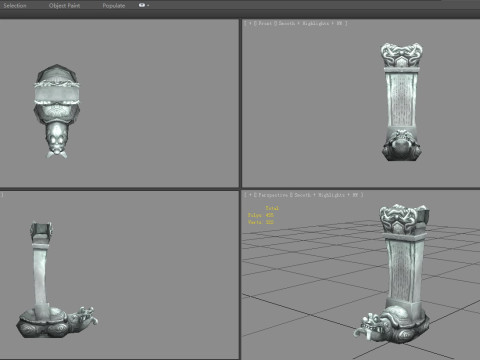This screenshot has width=480, height=360.
Task: Click the yellow Total statistics header
Action: pos(272,208)
